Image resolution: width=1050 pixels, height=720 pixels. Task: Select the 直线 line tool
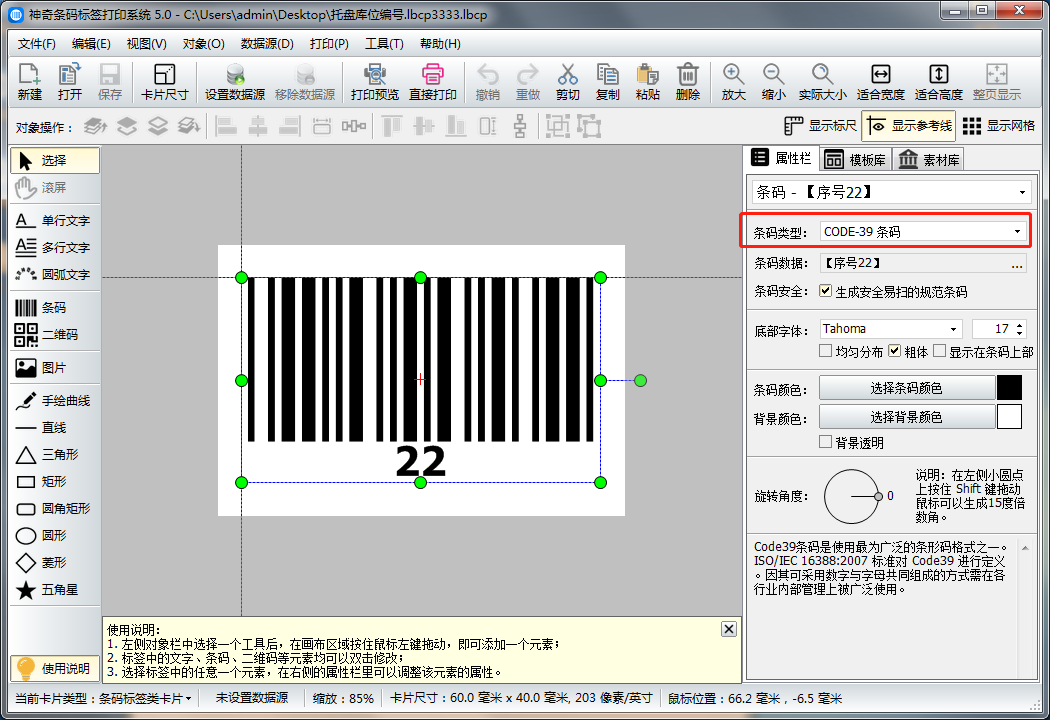(x=55, y=427)
